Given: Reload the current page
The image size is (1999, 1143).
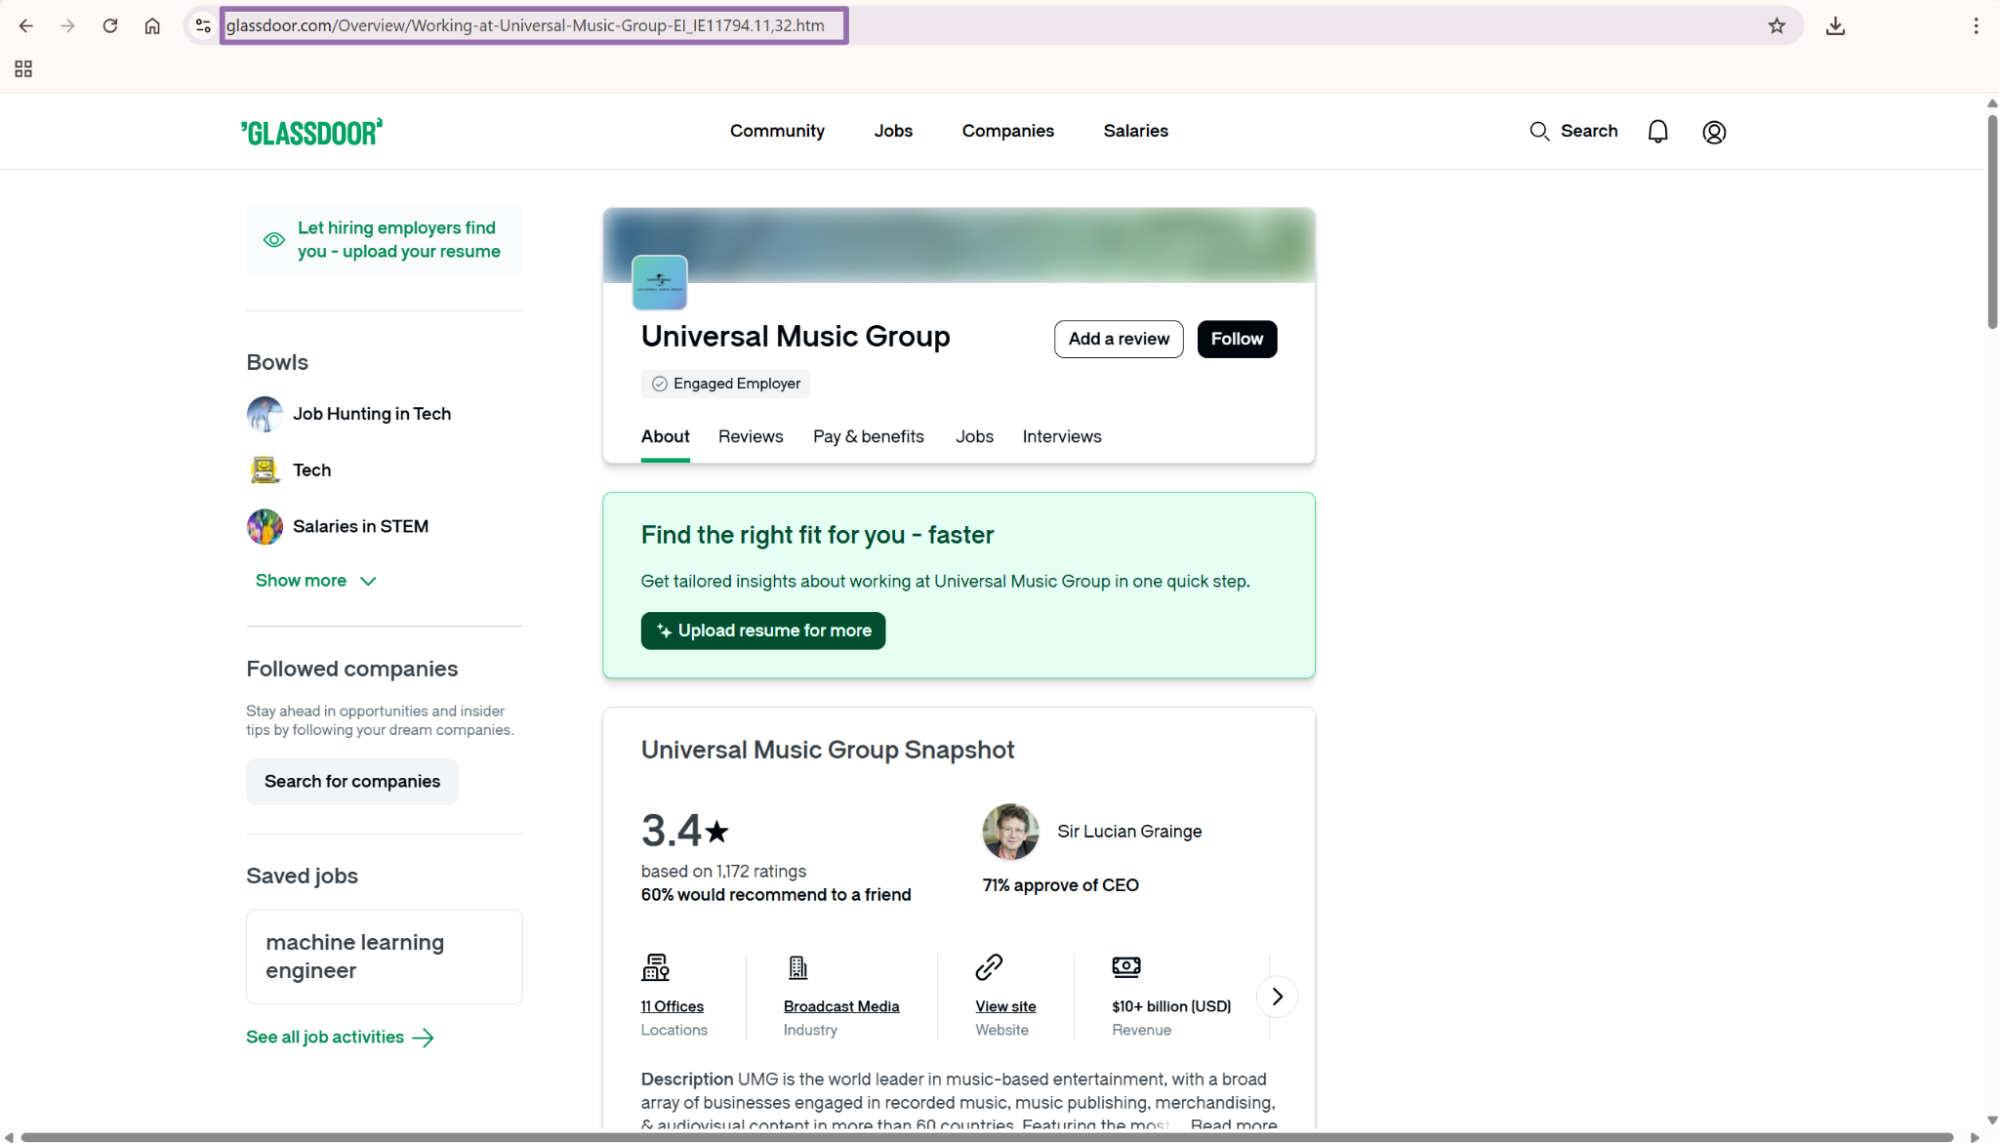Looking at the screenshot, I should tap(110, 26).
